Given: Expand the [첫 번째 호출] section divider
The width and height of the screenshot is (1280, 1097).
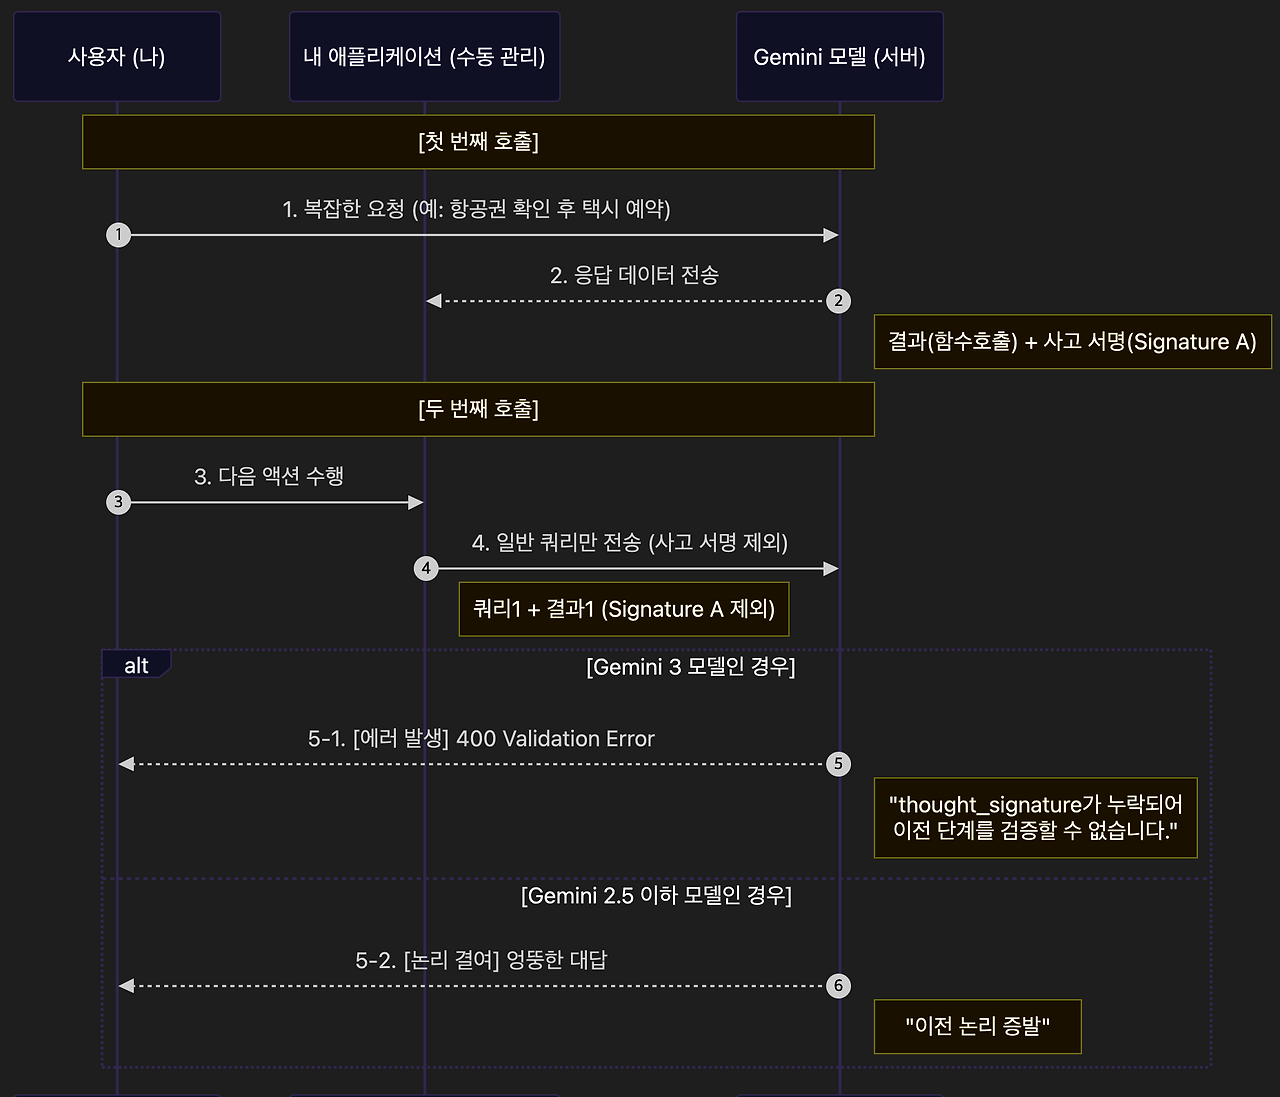Looking at the screenshot, I should 478,142.
